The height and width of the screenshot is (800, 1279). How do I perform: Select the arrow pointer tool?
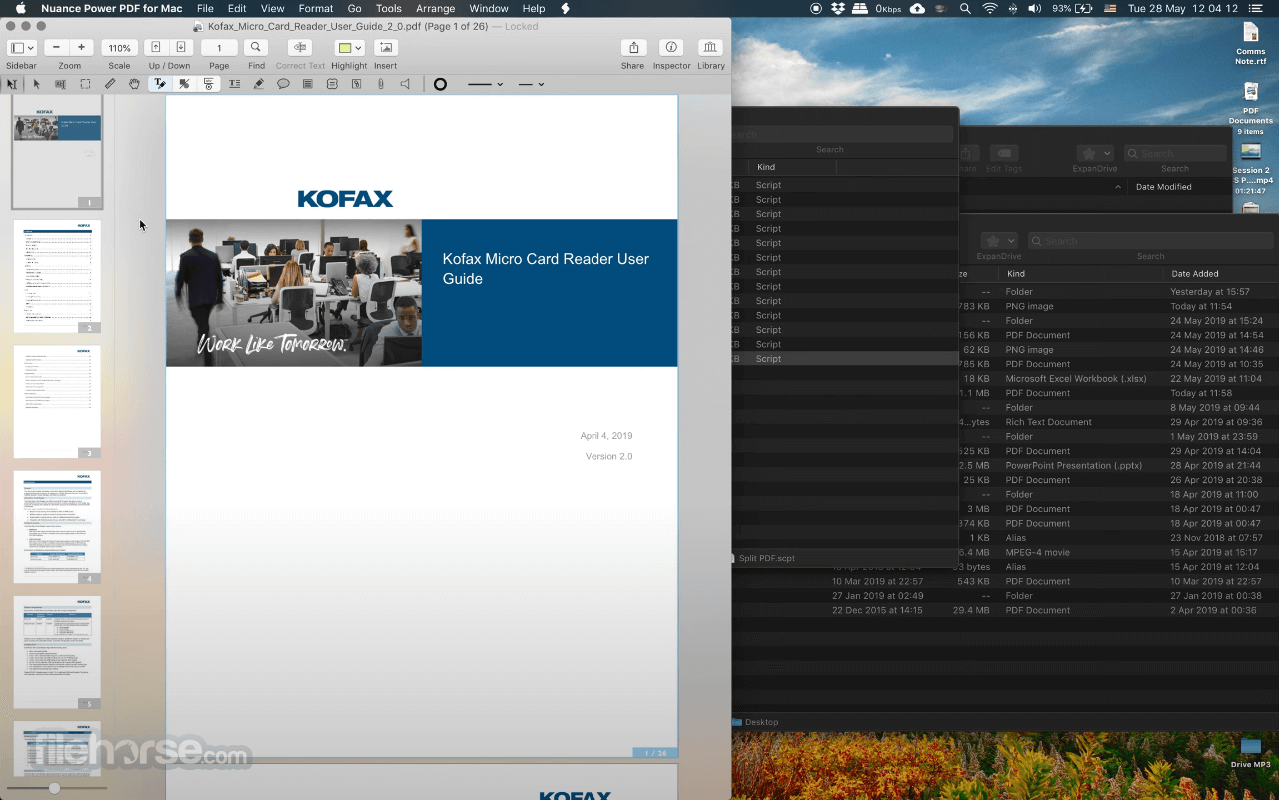[x=37, y=84]
